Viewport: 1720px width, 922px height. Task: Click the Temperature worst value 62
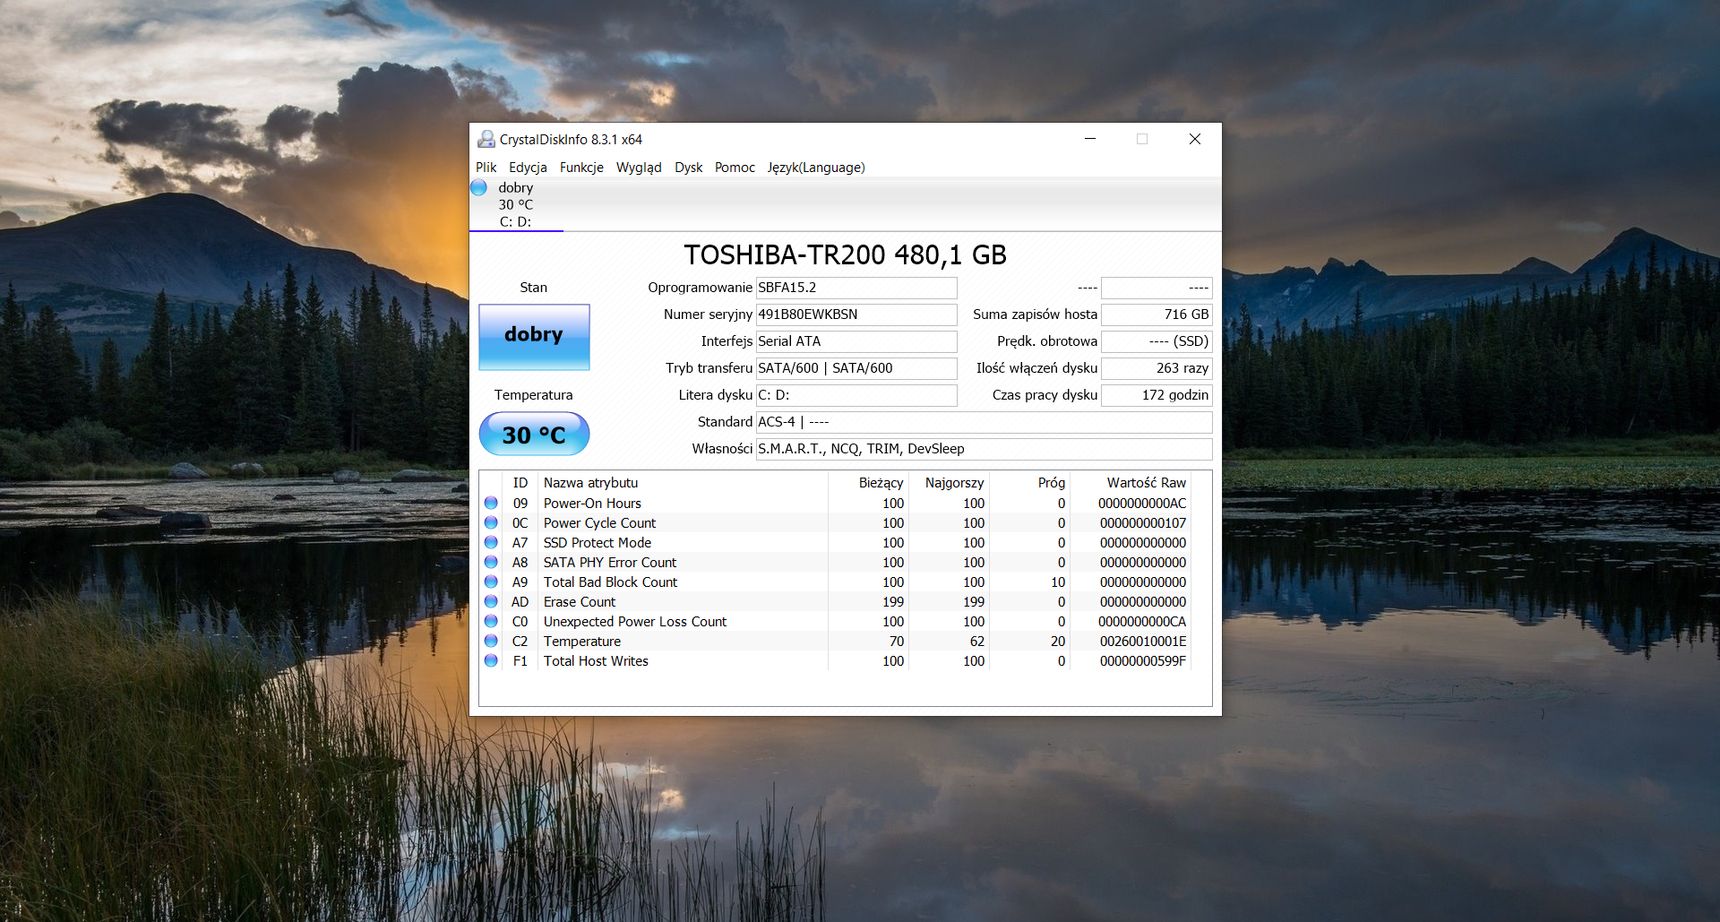point(977,641)
